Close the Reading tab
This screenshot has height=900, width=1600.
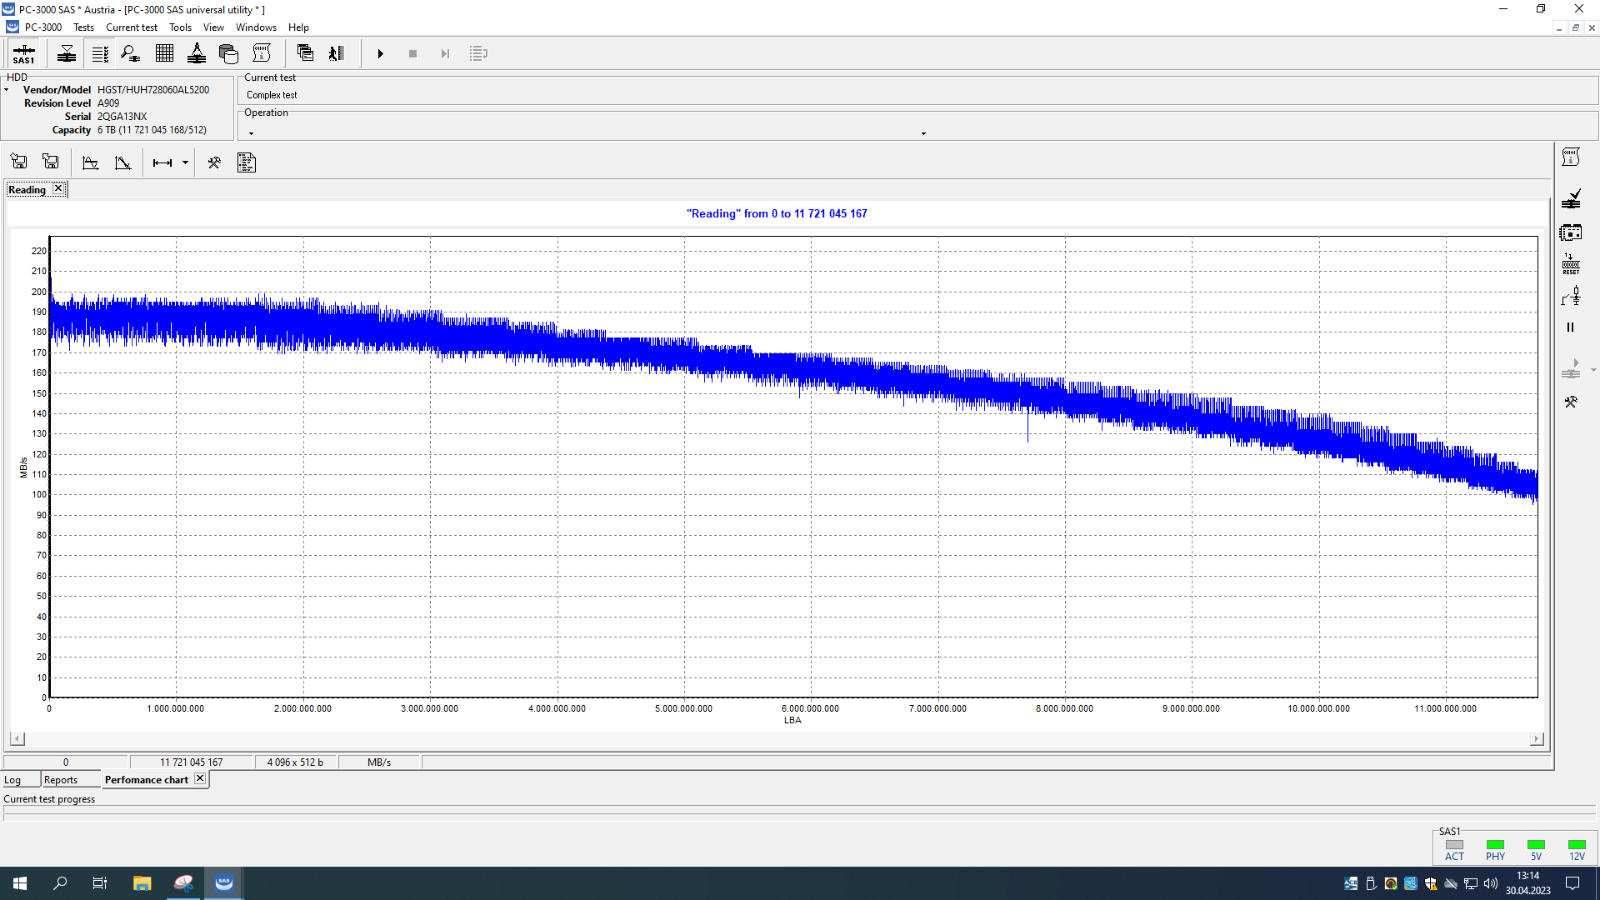click(x=59, y=188)
